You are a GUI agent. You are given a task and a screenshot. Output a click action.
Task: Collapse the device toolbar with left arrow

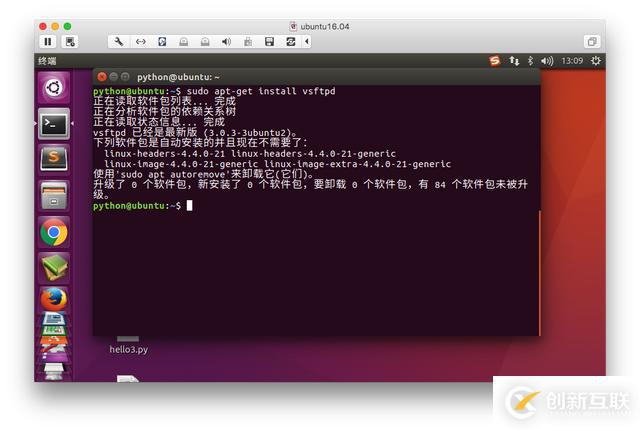click(x=307, y=42)
